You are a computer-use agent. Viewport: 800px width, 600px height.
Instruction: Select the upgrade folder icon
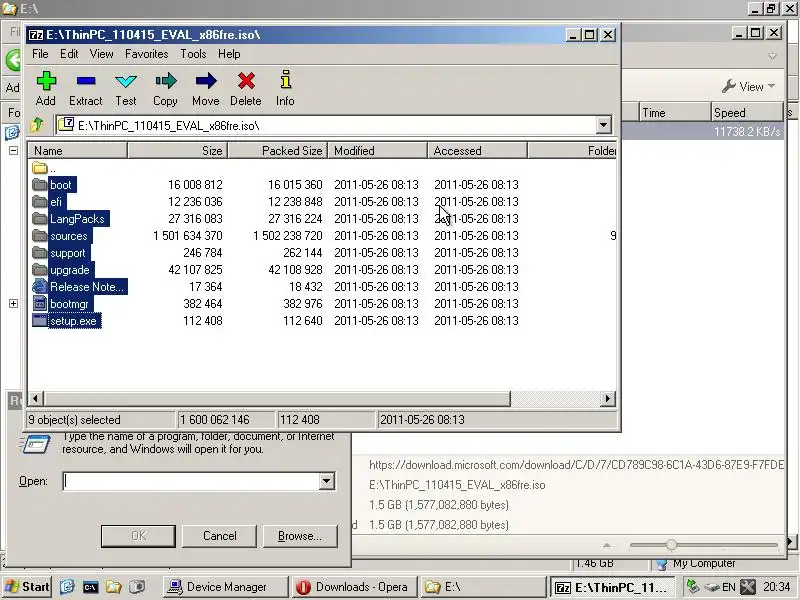point(40,269)
